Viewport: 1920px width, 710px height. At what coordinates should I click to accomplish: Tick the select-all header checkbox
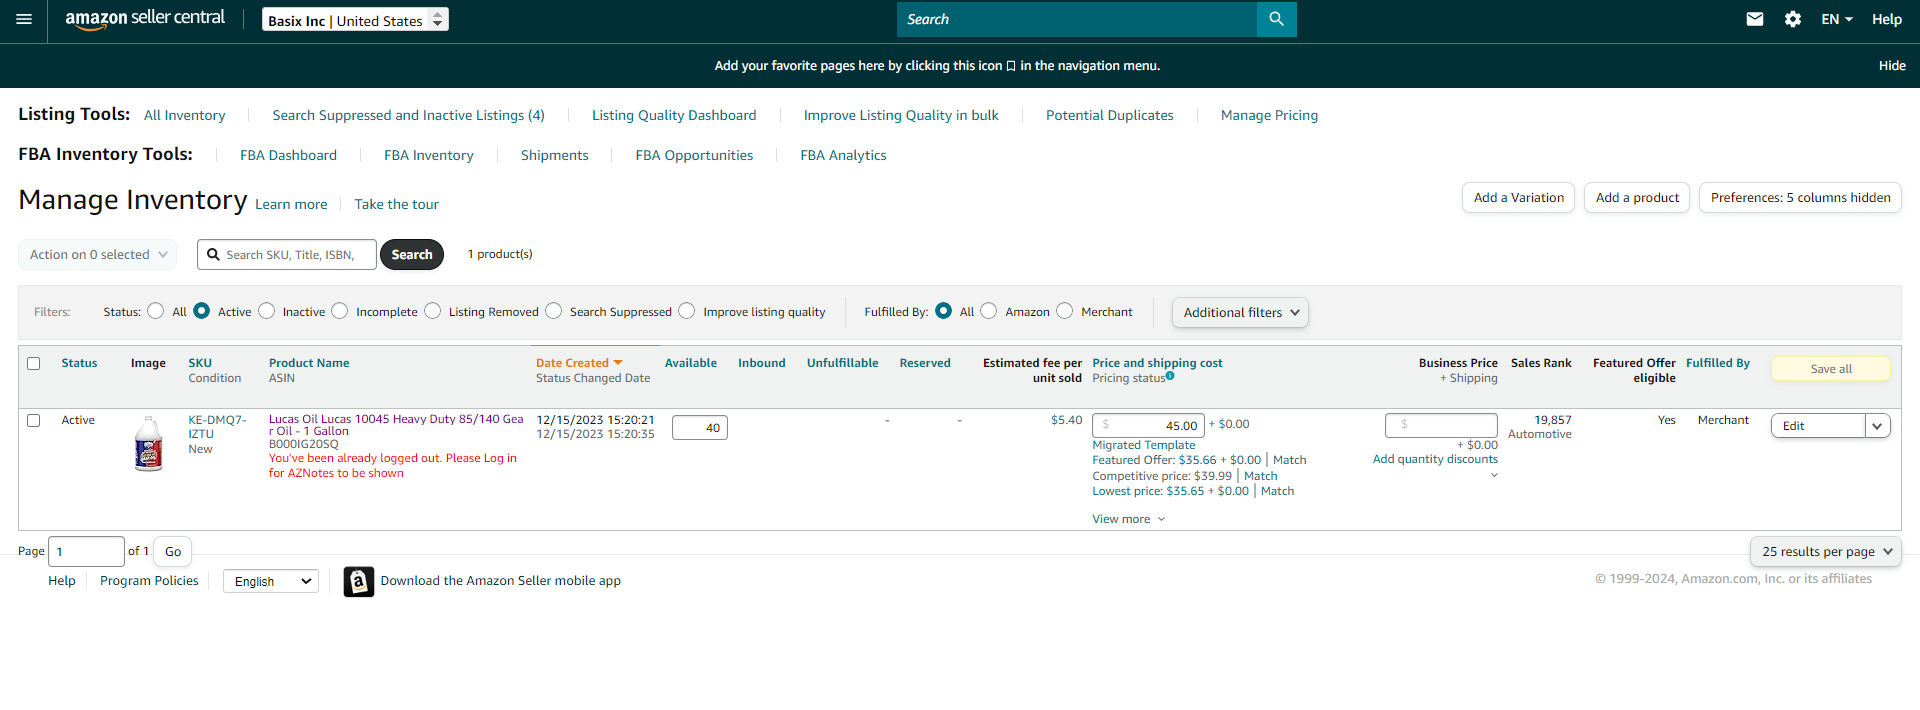33,363
